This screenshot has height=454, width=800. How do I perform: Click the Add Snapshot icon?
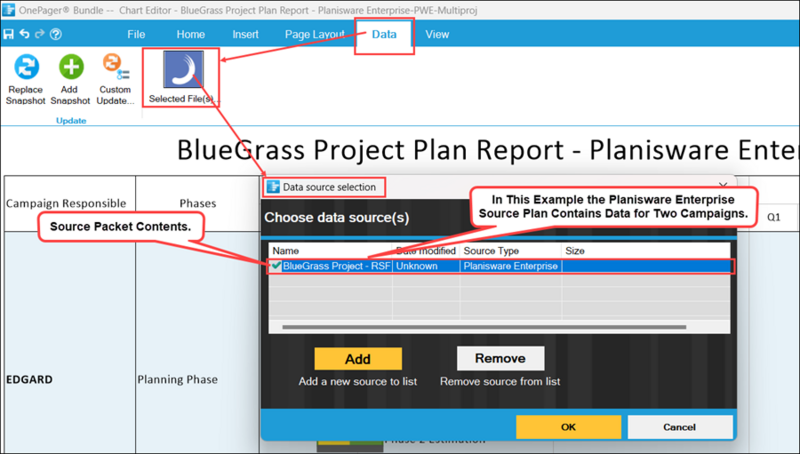click(70, 66)
